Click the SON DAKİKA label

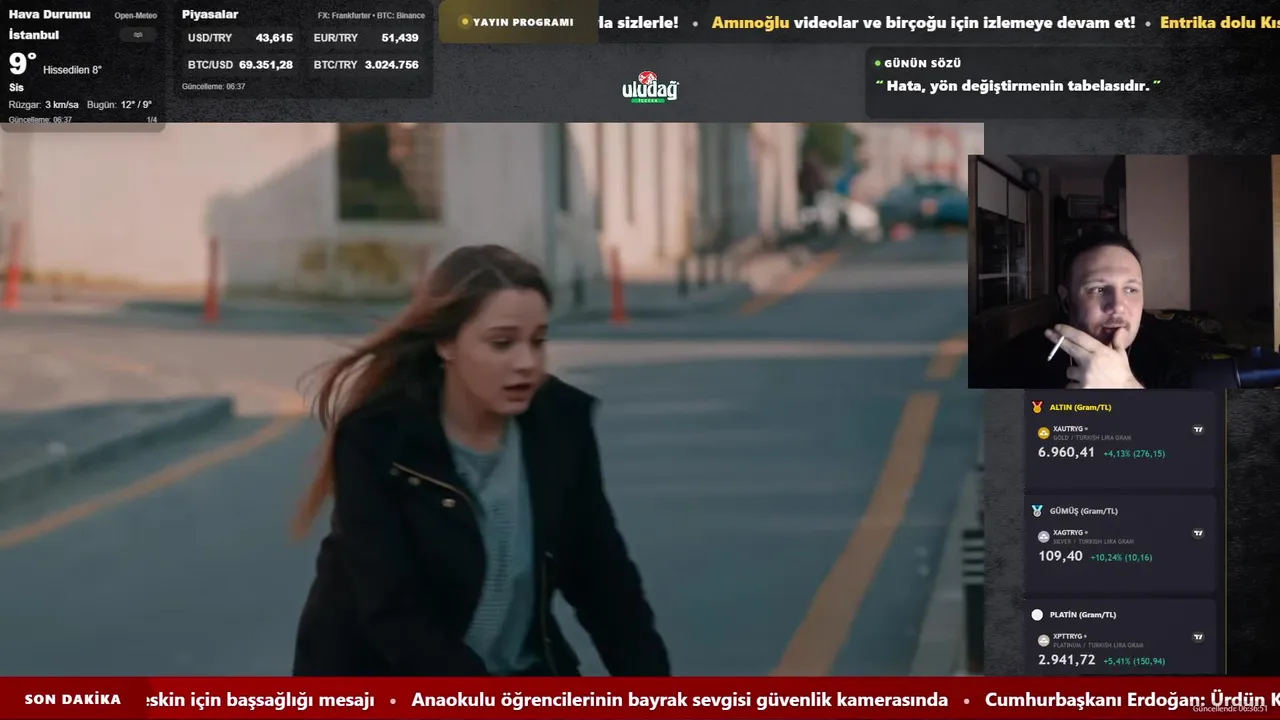[x=72, y=700]
